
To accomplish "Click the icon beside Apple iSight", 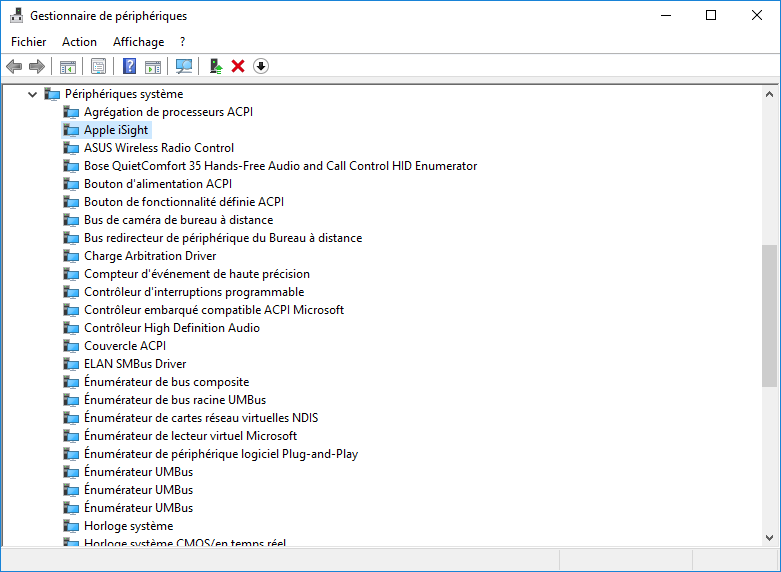I will point(71,130).
